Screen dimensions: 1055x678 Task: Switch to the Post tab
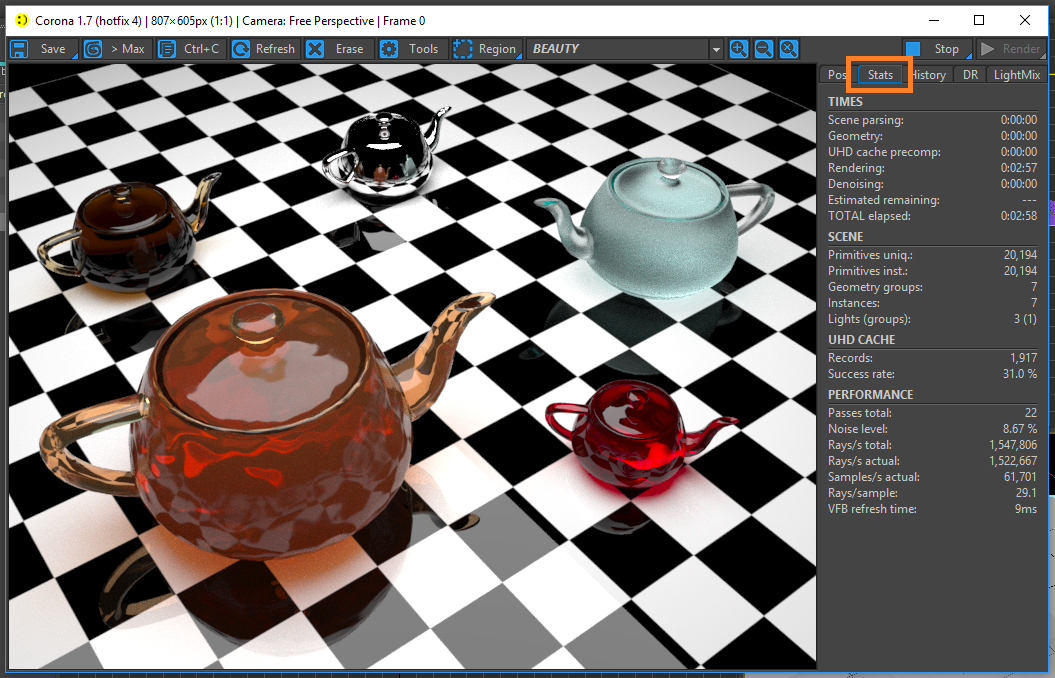coord(836,75)
